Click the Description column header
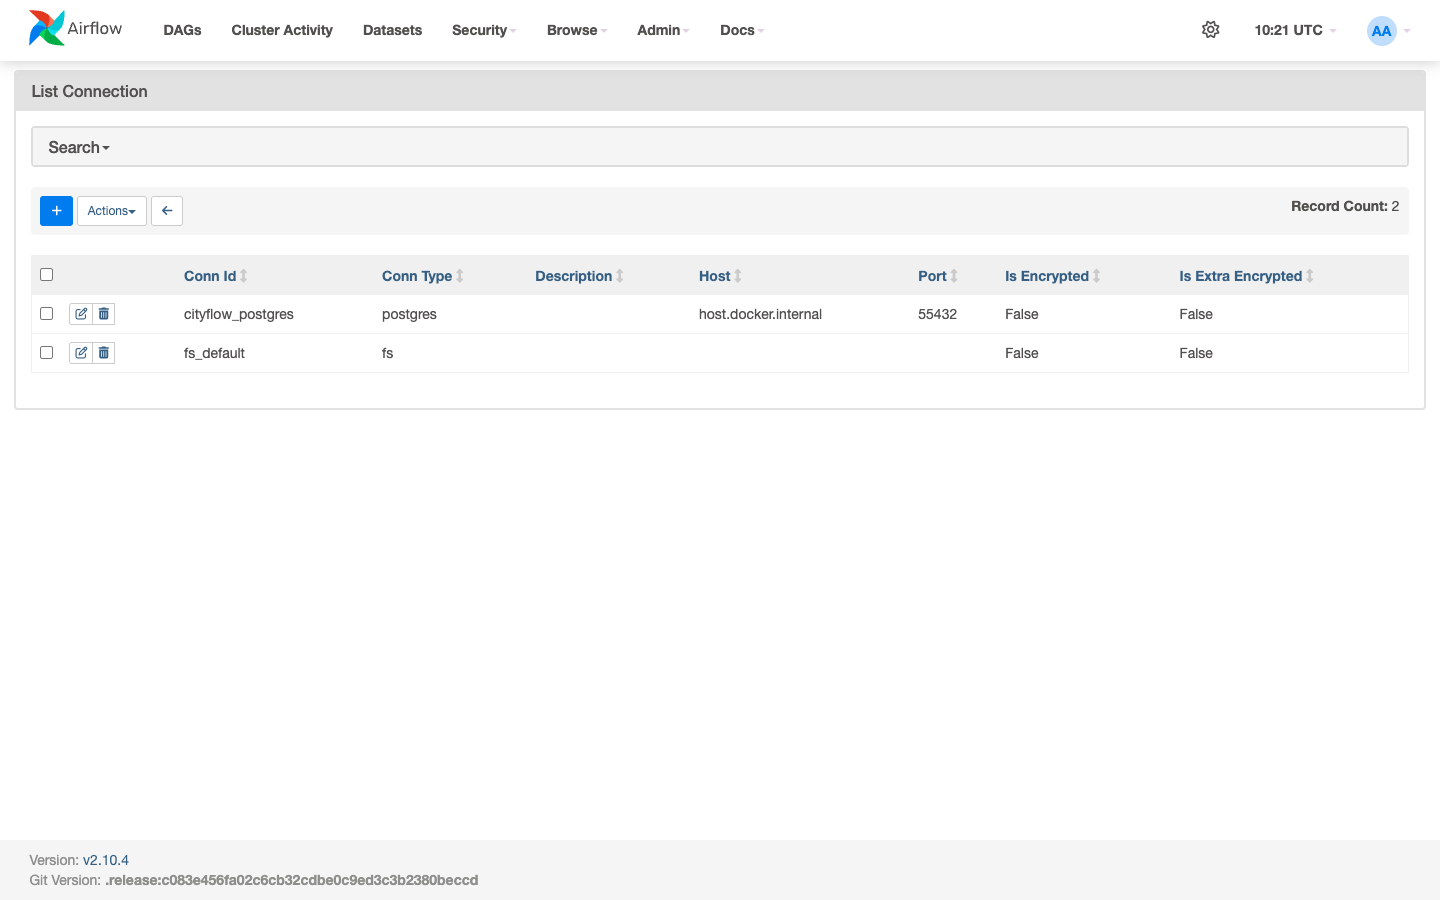1440x900 pixels. [574, 276]
